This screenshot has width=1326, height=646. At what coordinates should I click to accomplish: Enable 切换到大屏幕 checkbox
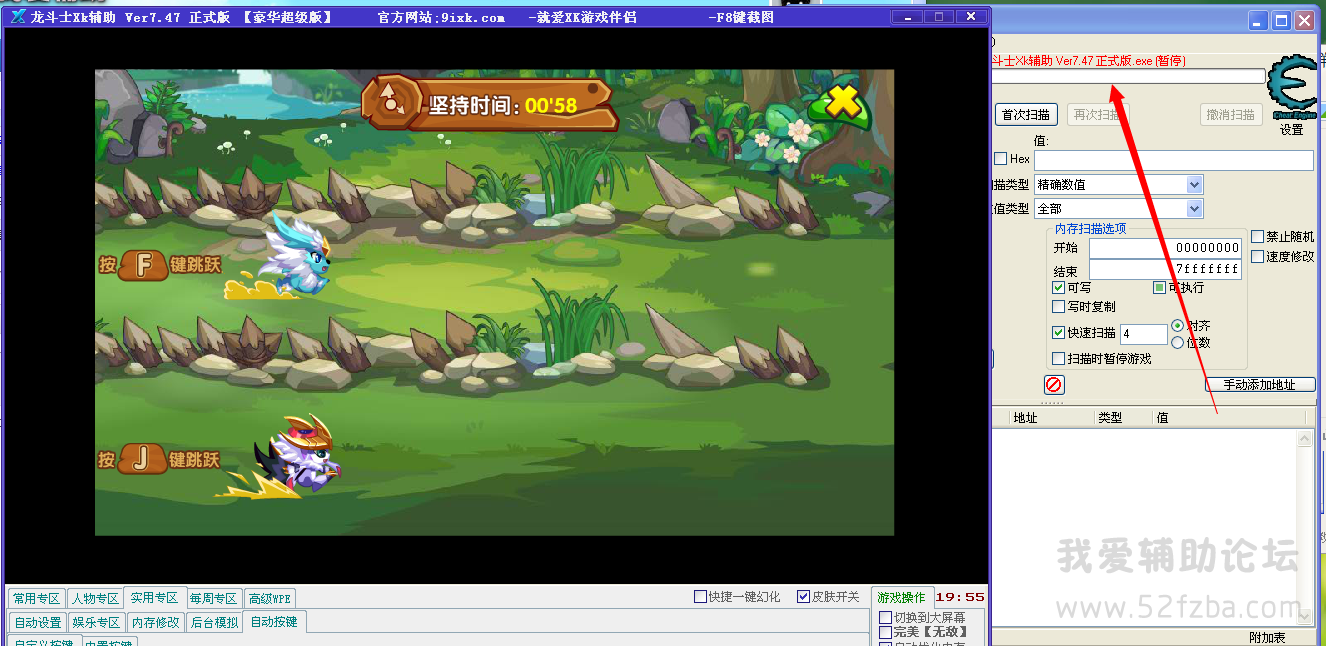pos(885,618)
